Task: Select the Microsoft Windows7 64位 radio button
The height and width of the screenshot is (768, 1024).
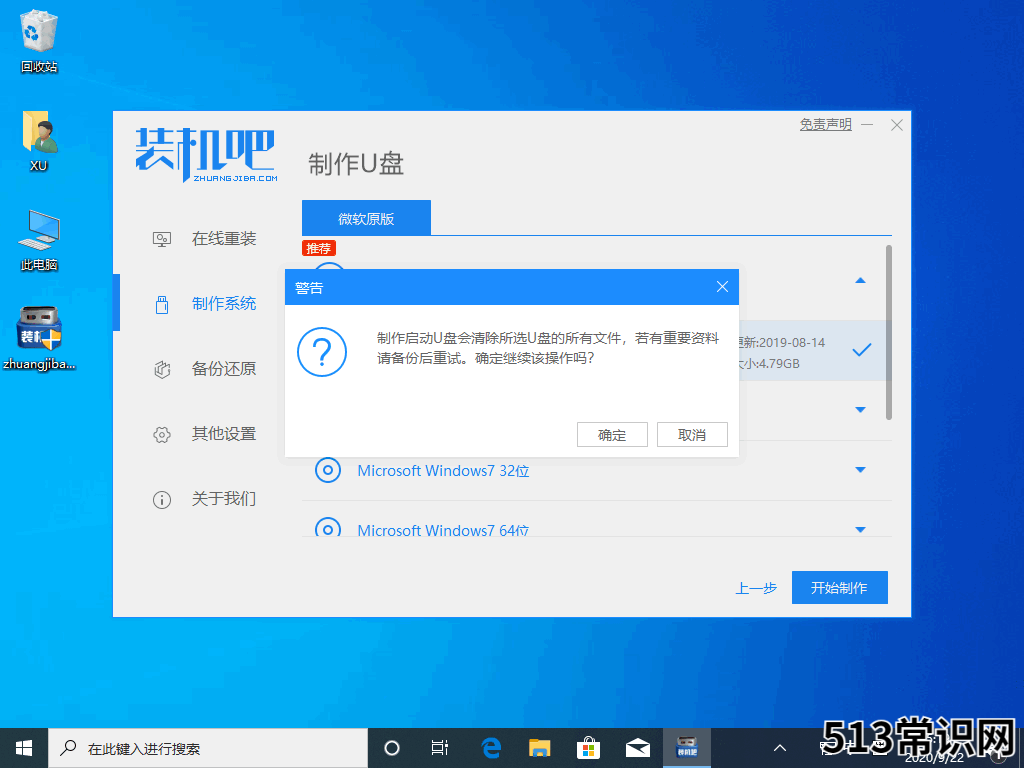Action: point(328,528)
